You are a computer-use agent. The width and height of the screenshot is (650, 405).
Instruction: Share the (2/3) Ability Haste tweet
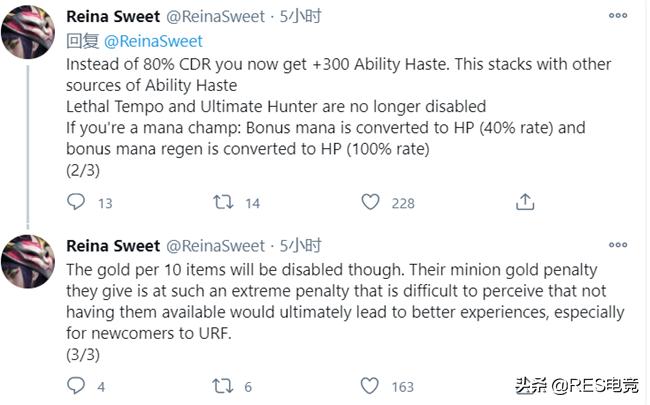[525, 203]
